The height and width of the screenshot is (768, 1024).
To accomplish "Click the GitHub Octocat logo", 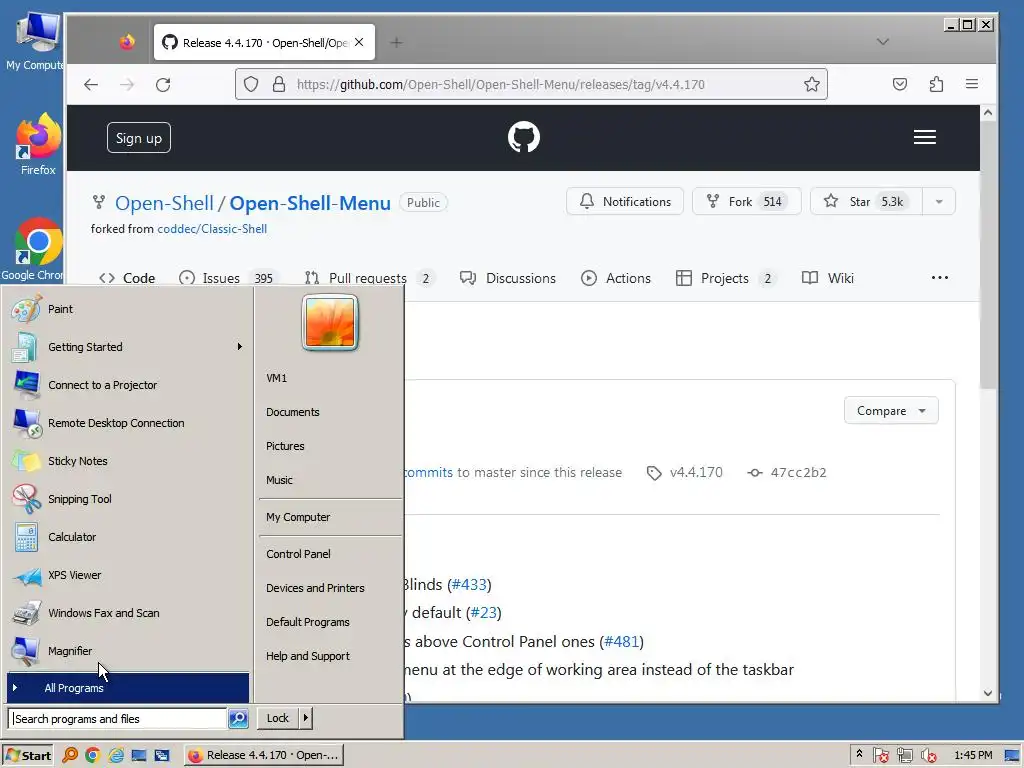I will point(524,137).
